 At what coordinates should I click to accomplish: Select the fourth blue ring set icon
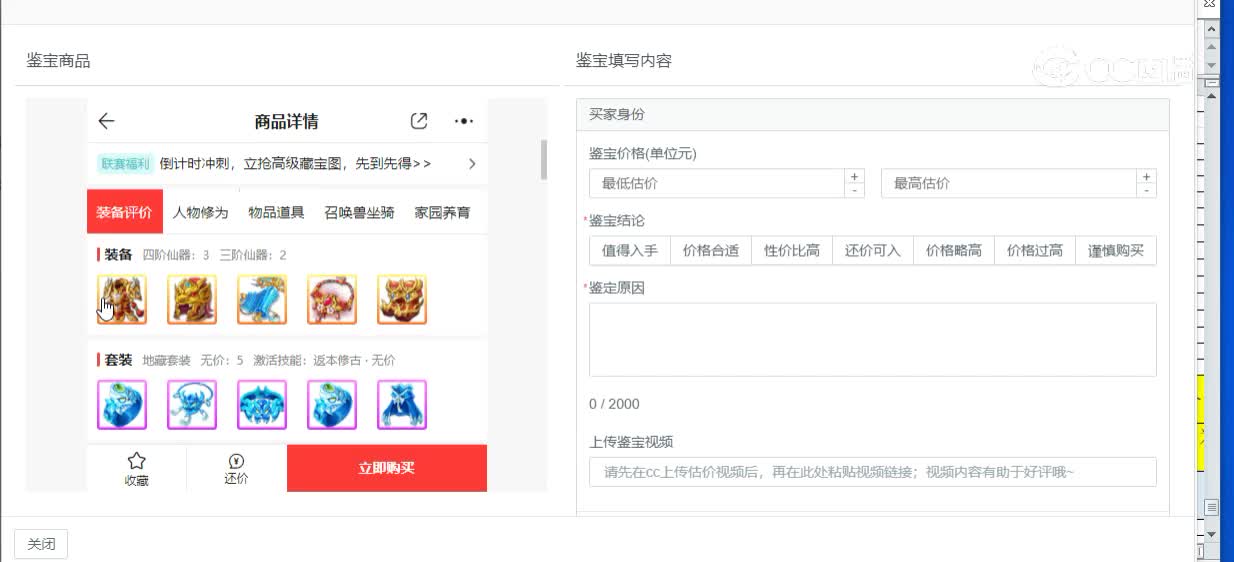[x=332, y=405]
